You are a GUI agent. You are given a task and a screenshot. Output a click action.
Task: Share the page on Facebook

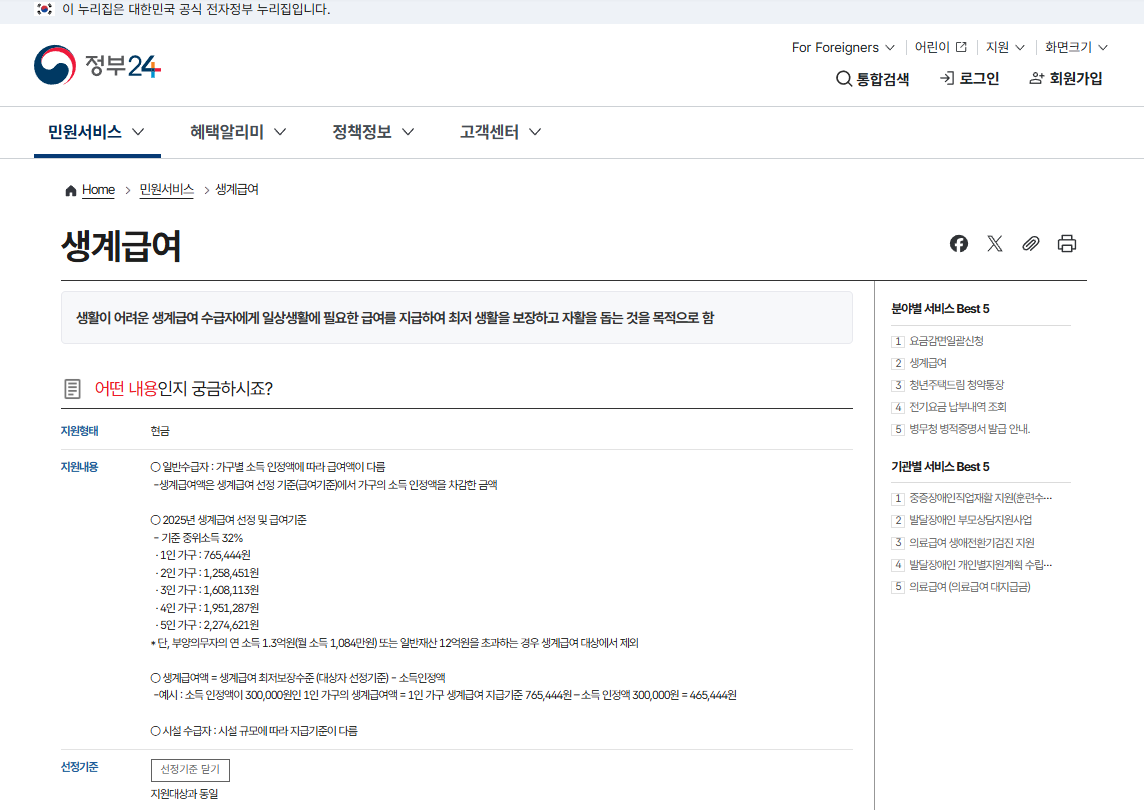[x=958, y=243]
